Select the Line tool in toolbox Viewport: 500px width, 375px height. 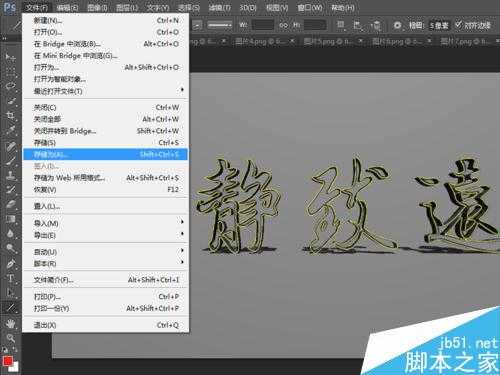pos(10,307)
